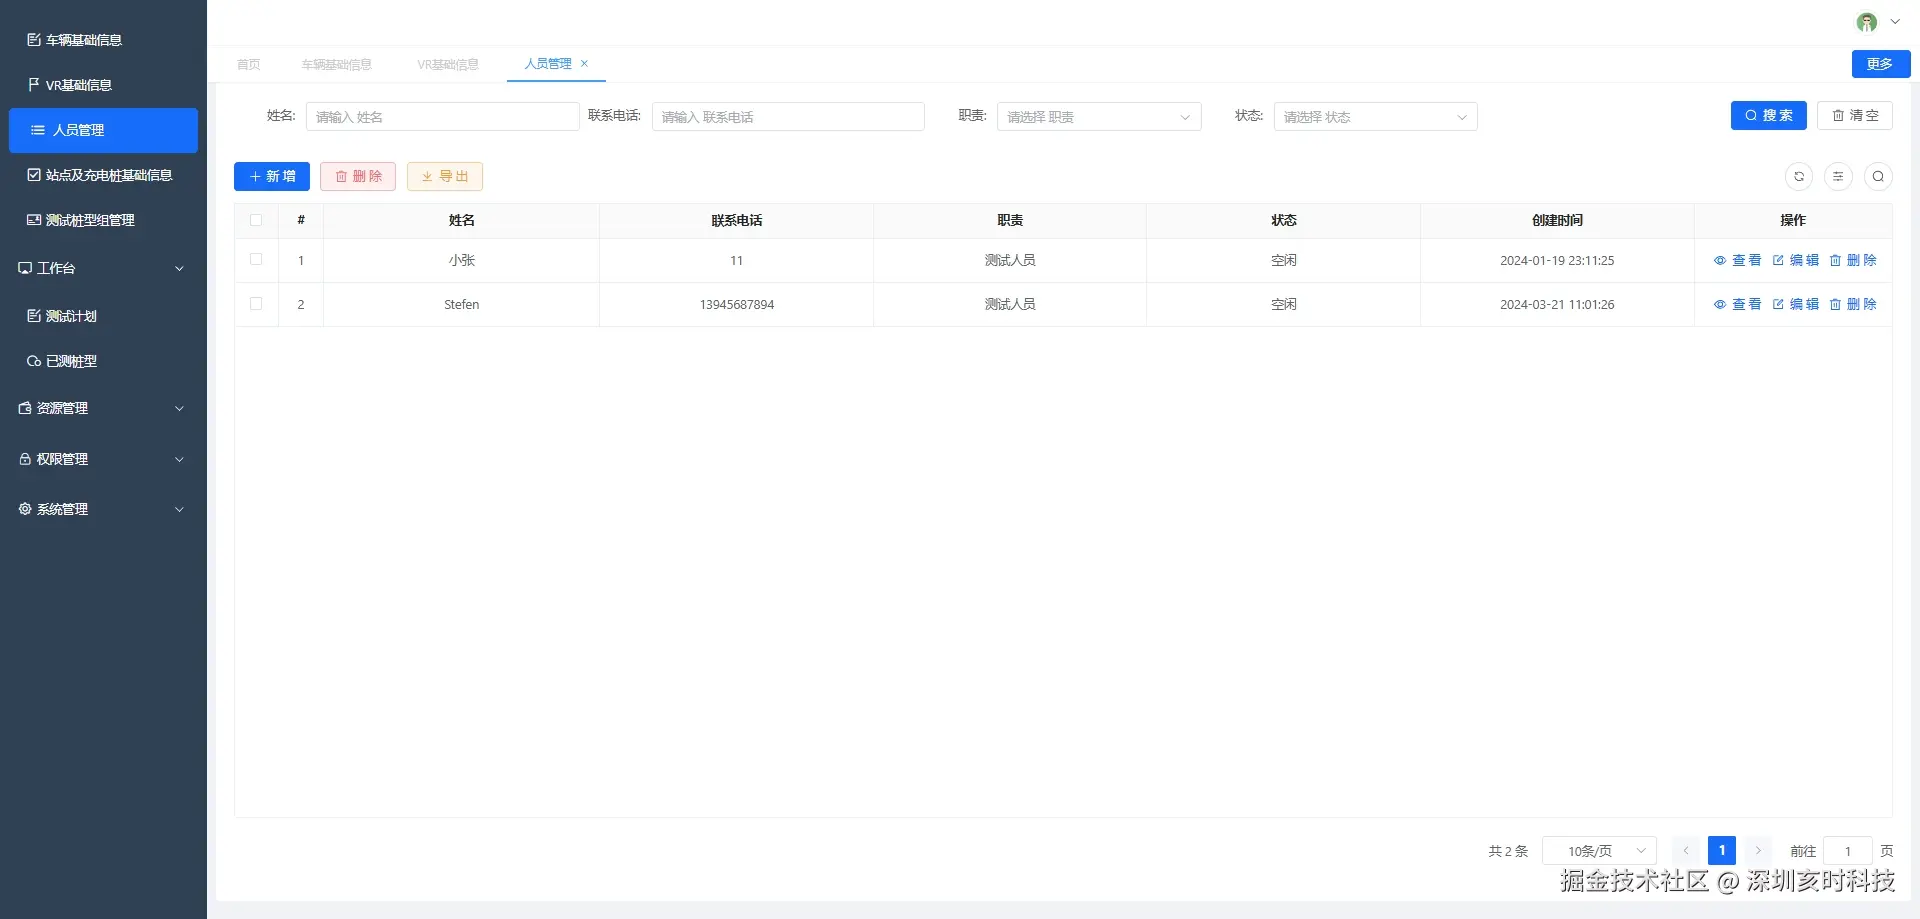Edit the 小张 row
The width and height of the screenshot is (1920, 919).
tap(1795, 260)
